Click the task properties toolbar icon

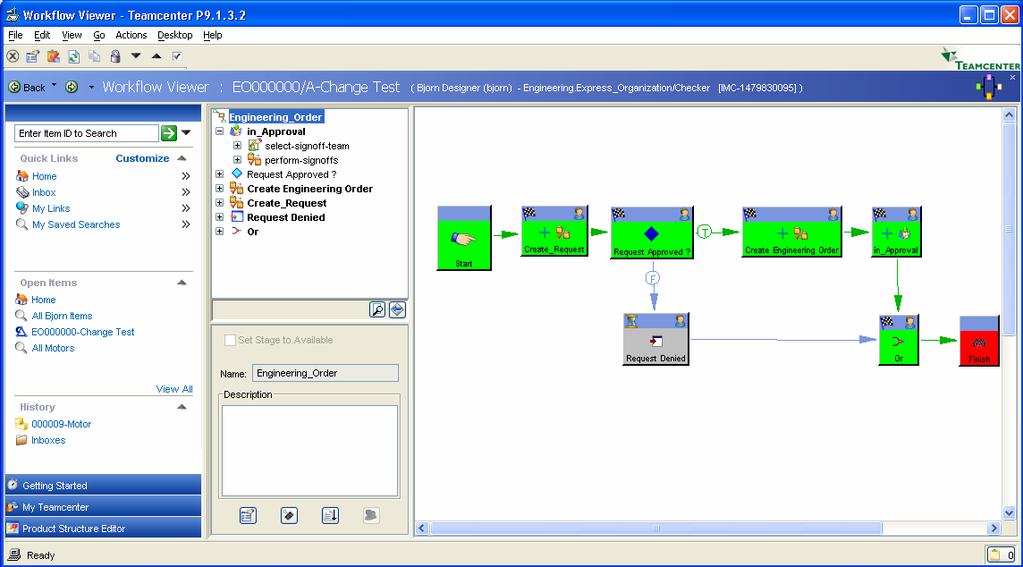click(x=33, y=57)
